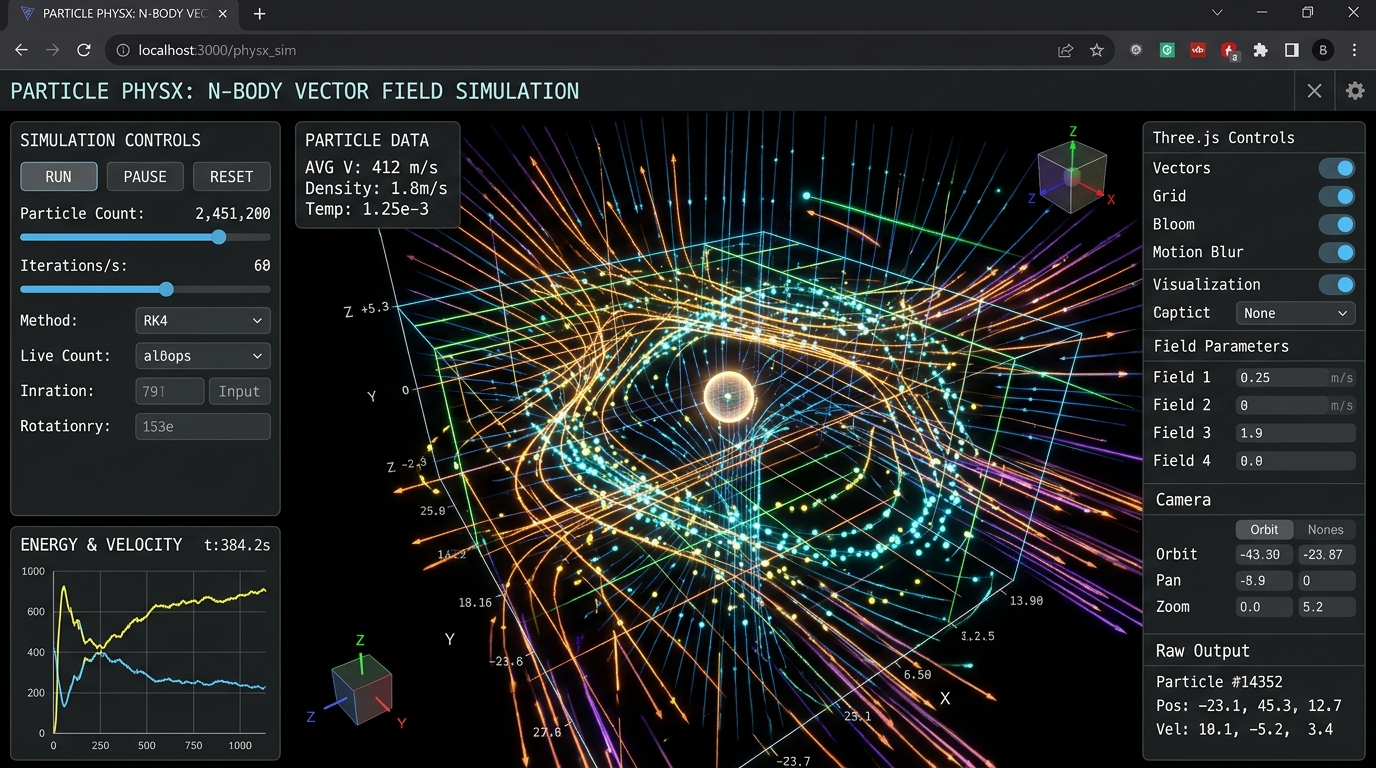Bookmark this page with the star icon
Screen dimensions: 1376x768
click(1097, 50)
